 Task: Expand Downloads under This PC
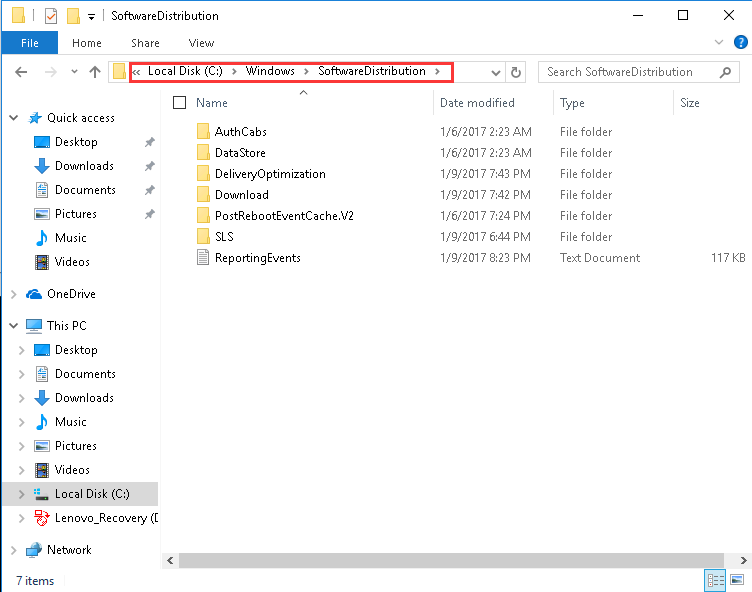tap(22, 398)
